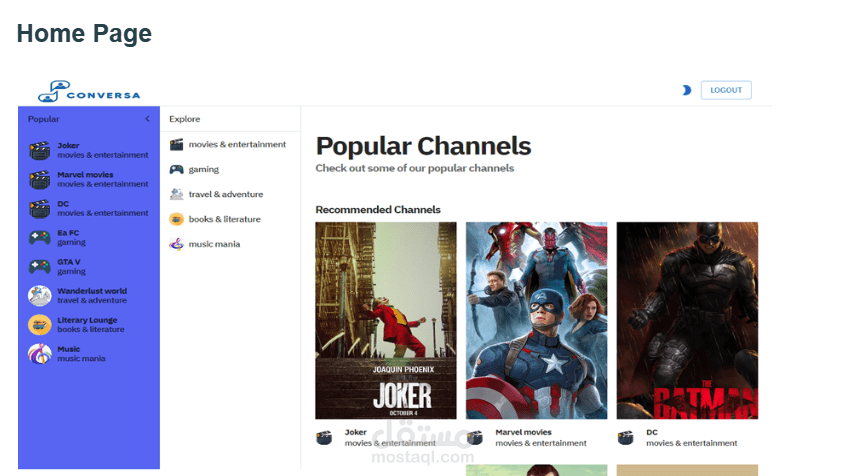Open The Batman poster thumbnail
The image size is (846, 476).
[x=687, y=321]
